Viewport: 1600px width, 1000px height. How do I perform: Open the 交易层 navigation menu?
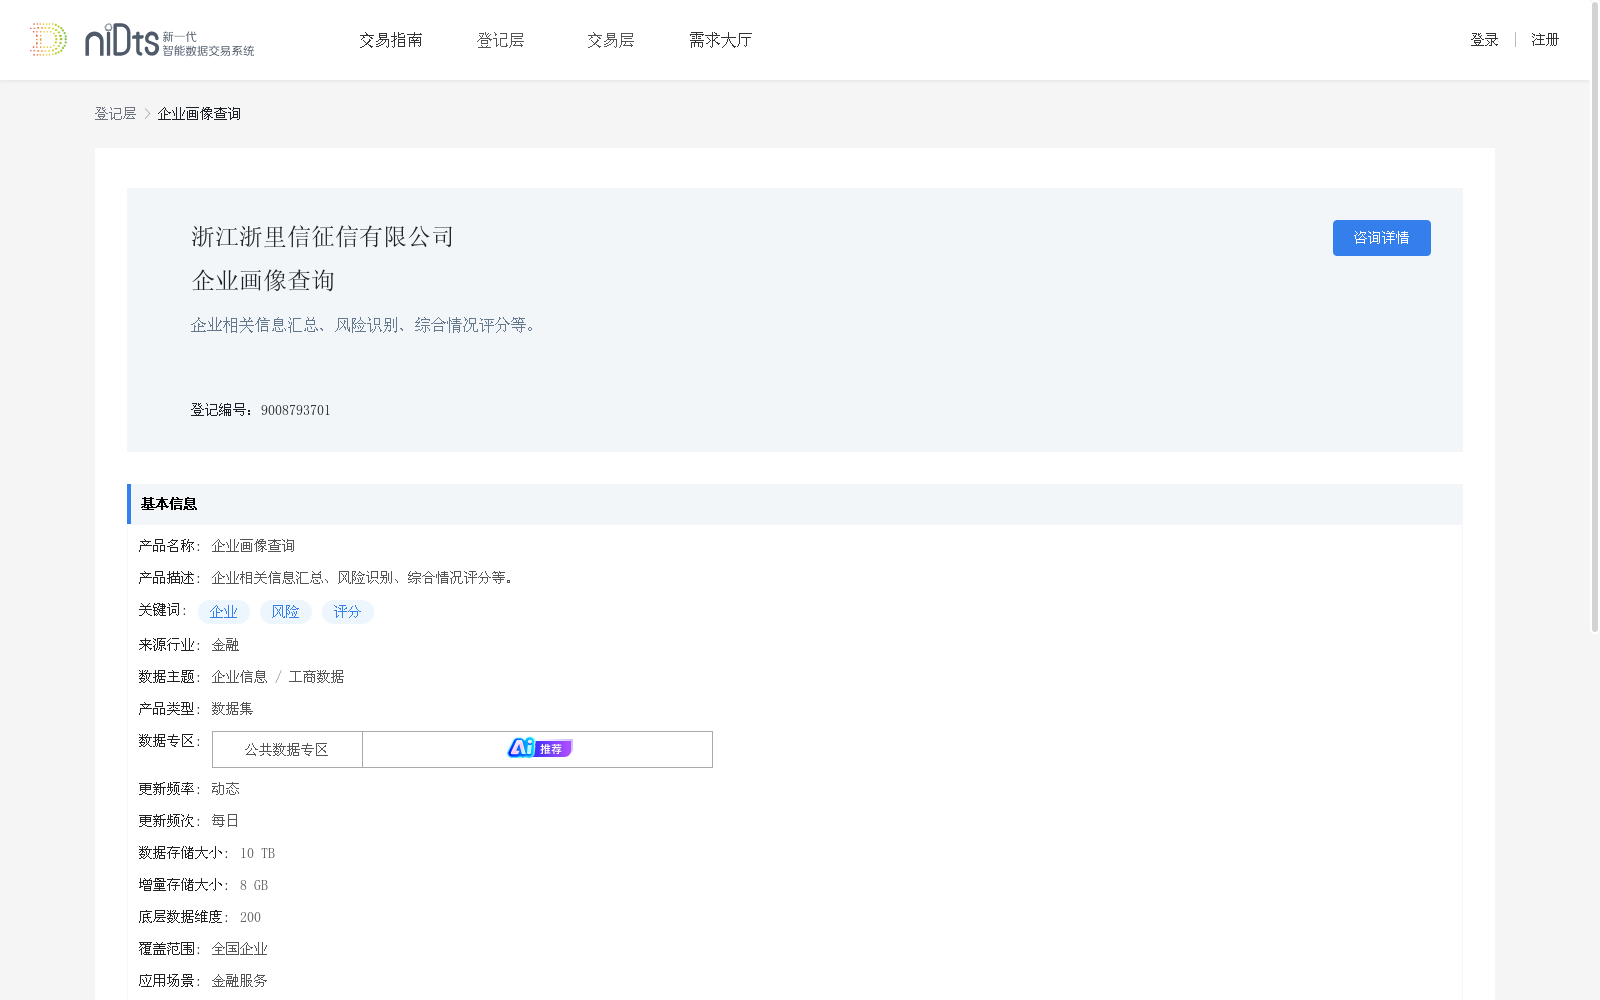click(610, 40)
